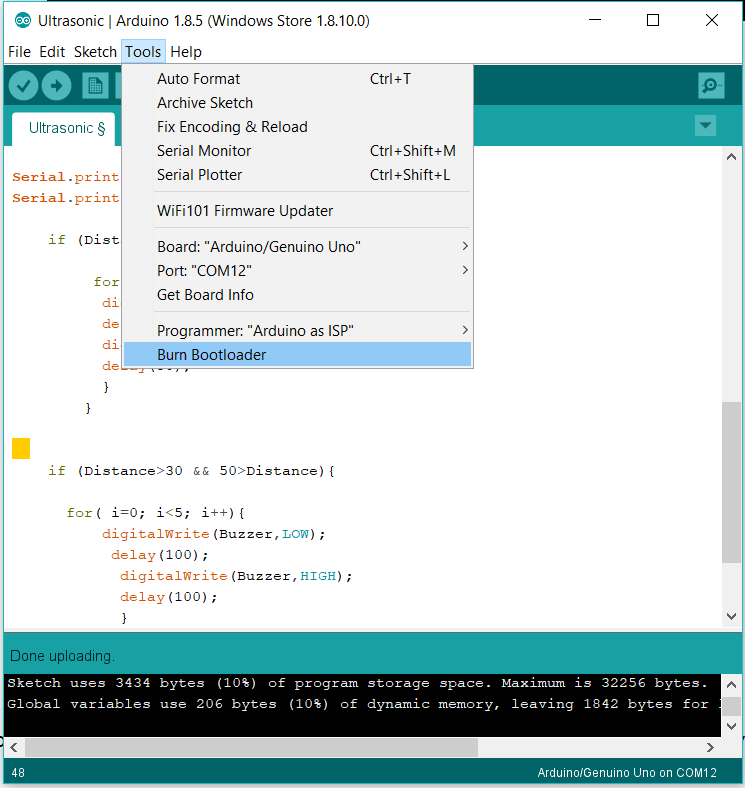This screenshot has height=788, width=745.
Task: Click first "Serial.print" code line
Action: (x=66, y=177)
